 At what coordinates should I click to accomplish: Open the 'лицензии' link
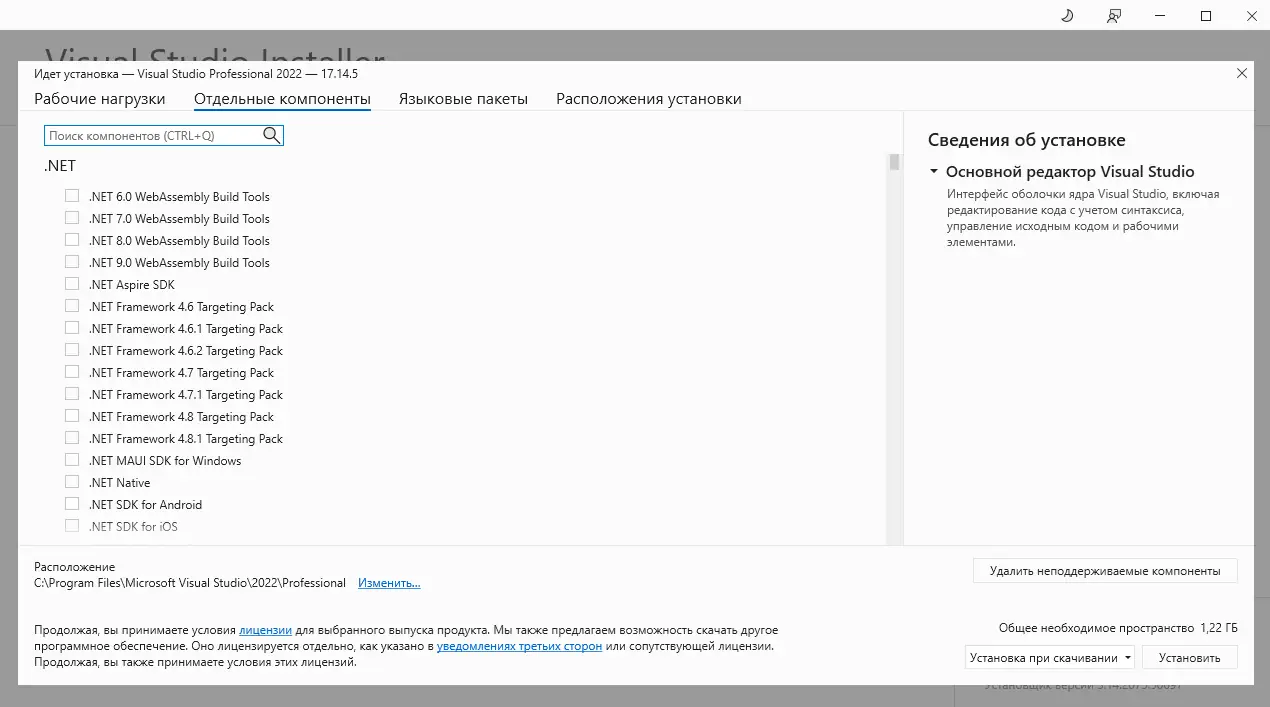[x=265, y=631]
